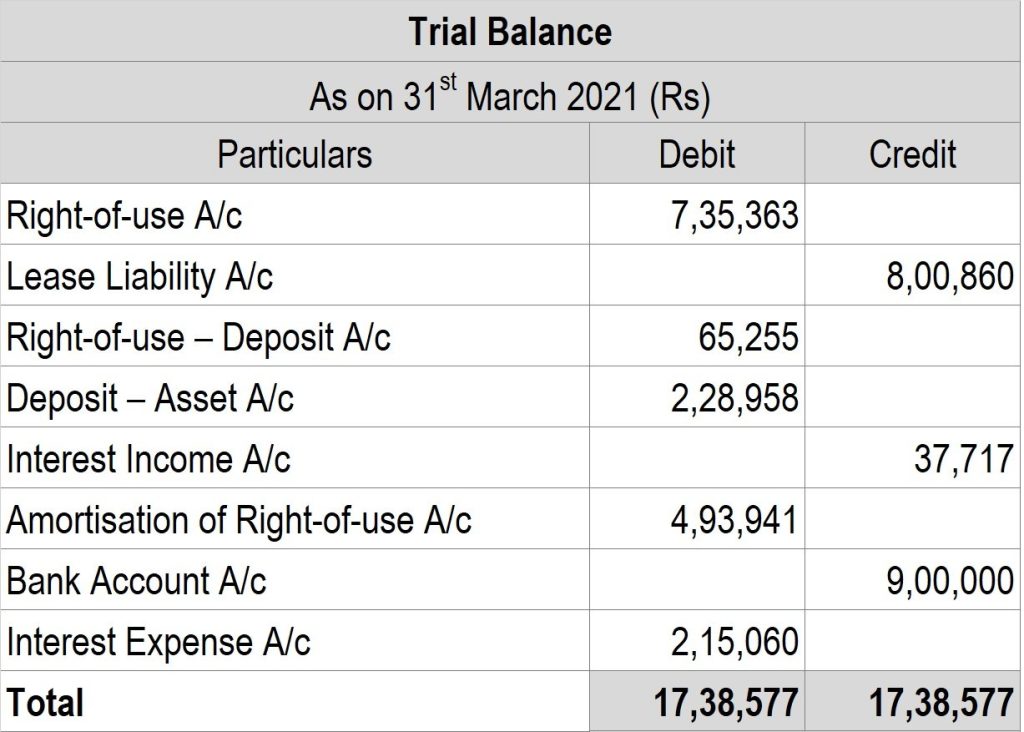Select the Amortisation of Right-of-use A/c label
Image resolution: width=1024 pixels, height=732 pixels.
[x=239, y=521]
